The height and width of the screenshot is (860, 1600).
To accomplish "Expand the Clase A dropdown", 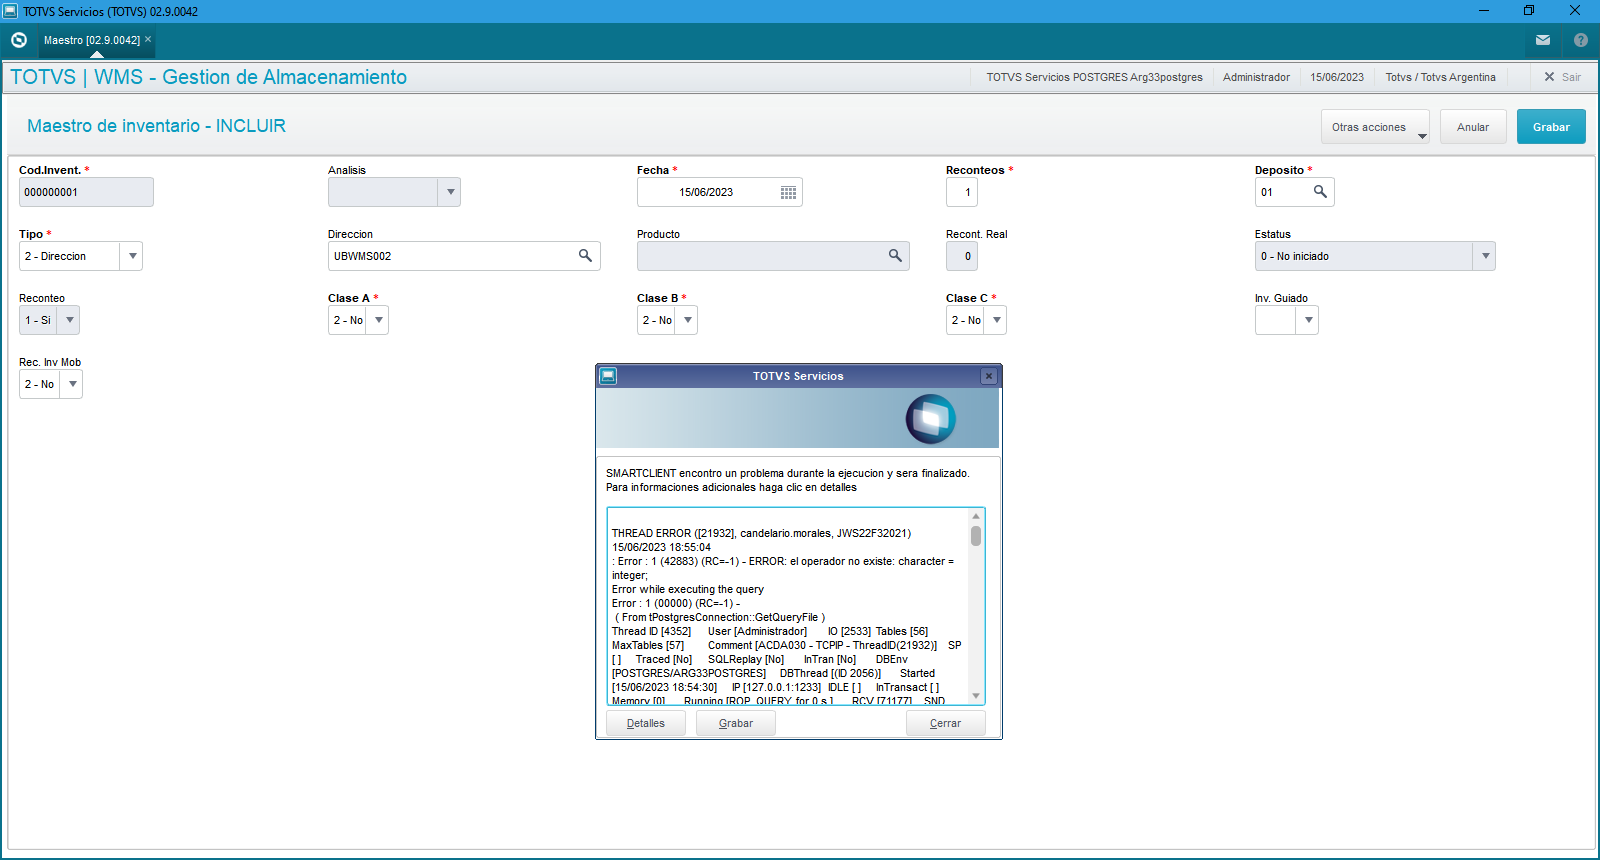I will (x=378, y=320).
